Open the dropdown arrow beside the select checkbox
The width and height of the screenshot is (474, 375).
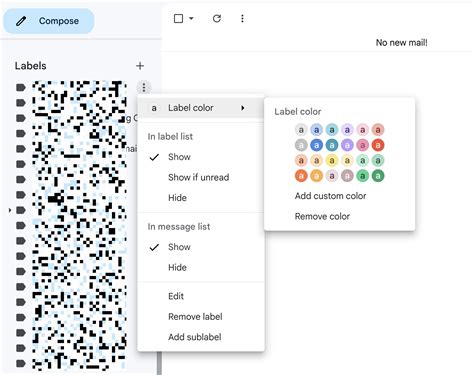coord(191,18)
